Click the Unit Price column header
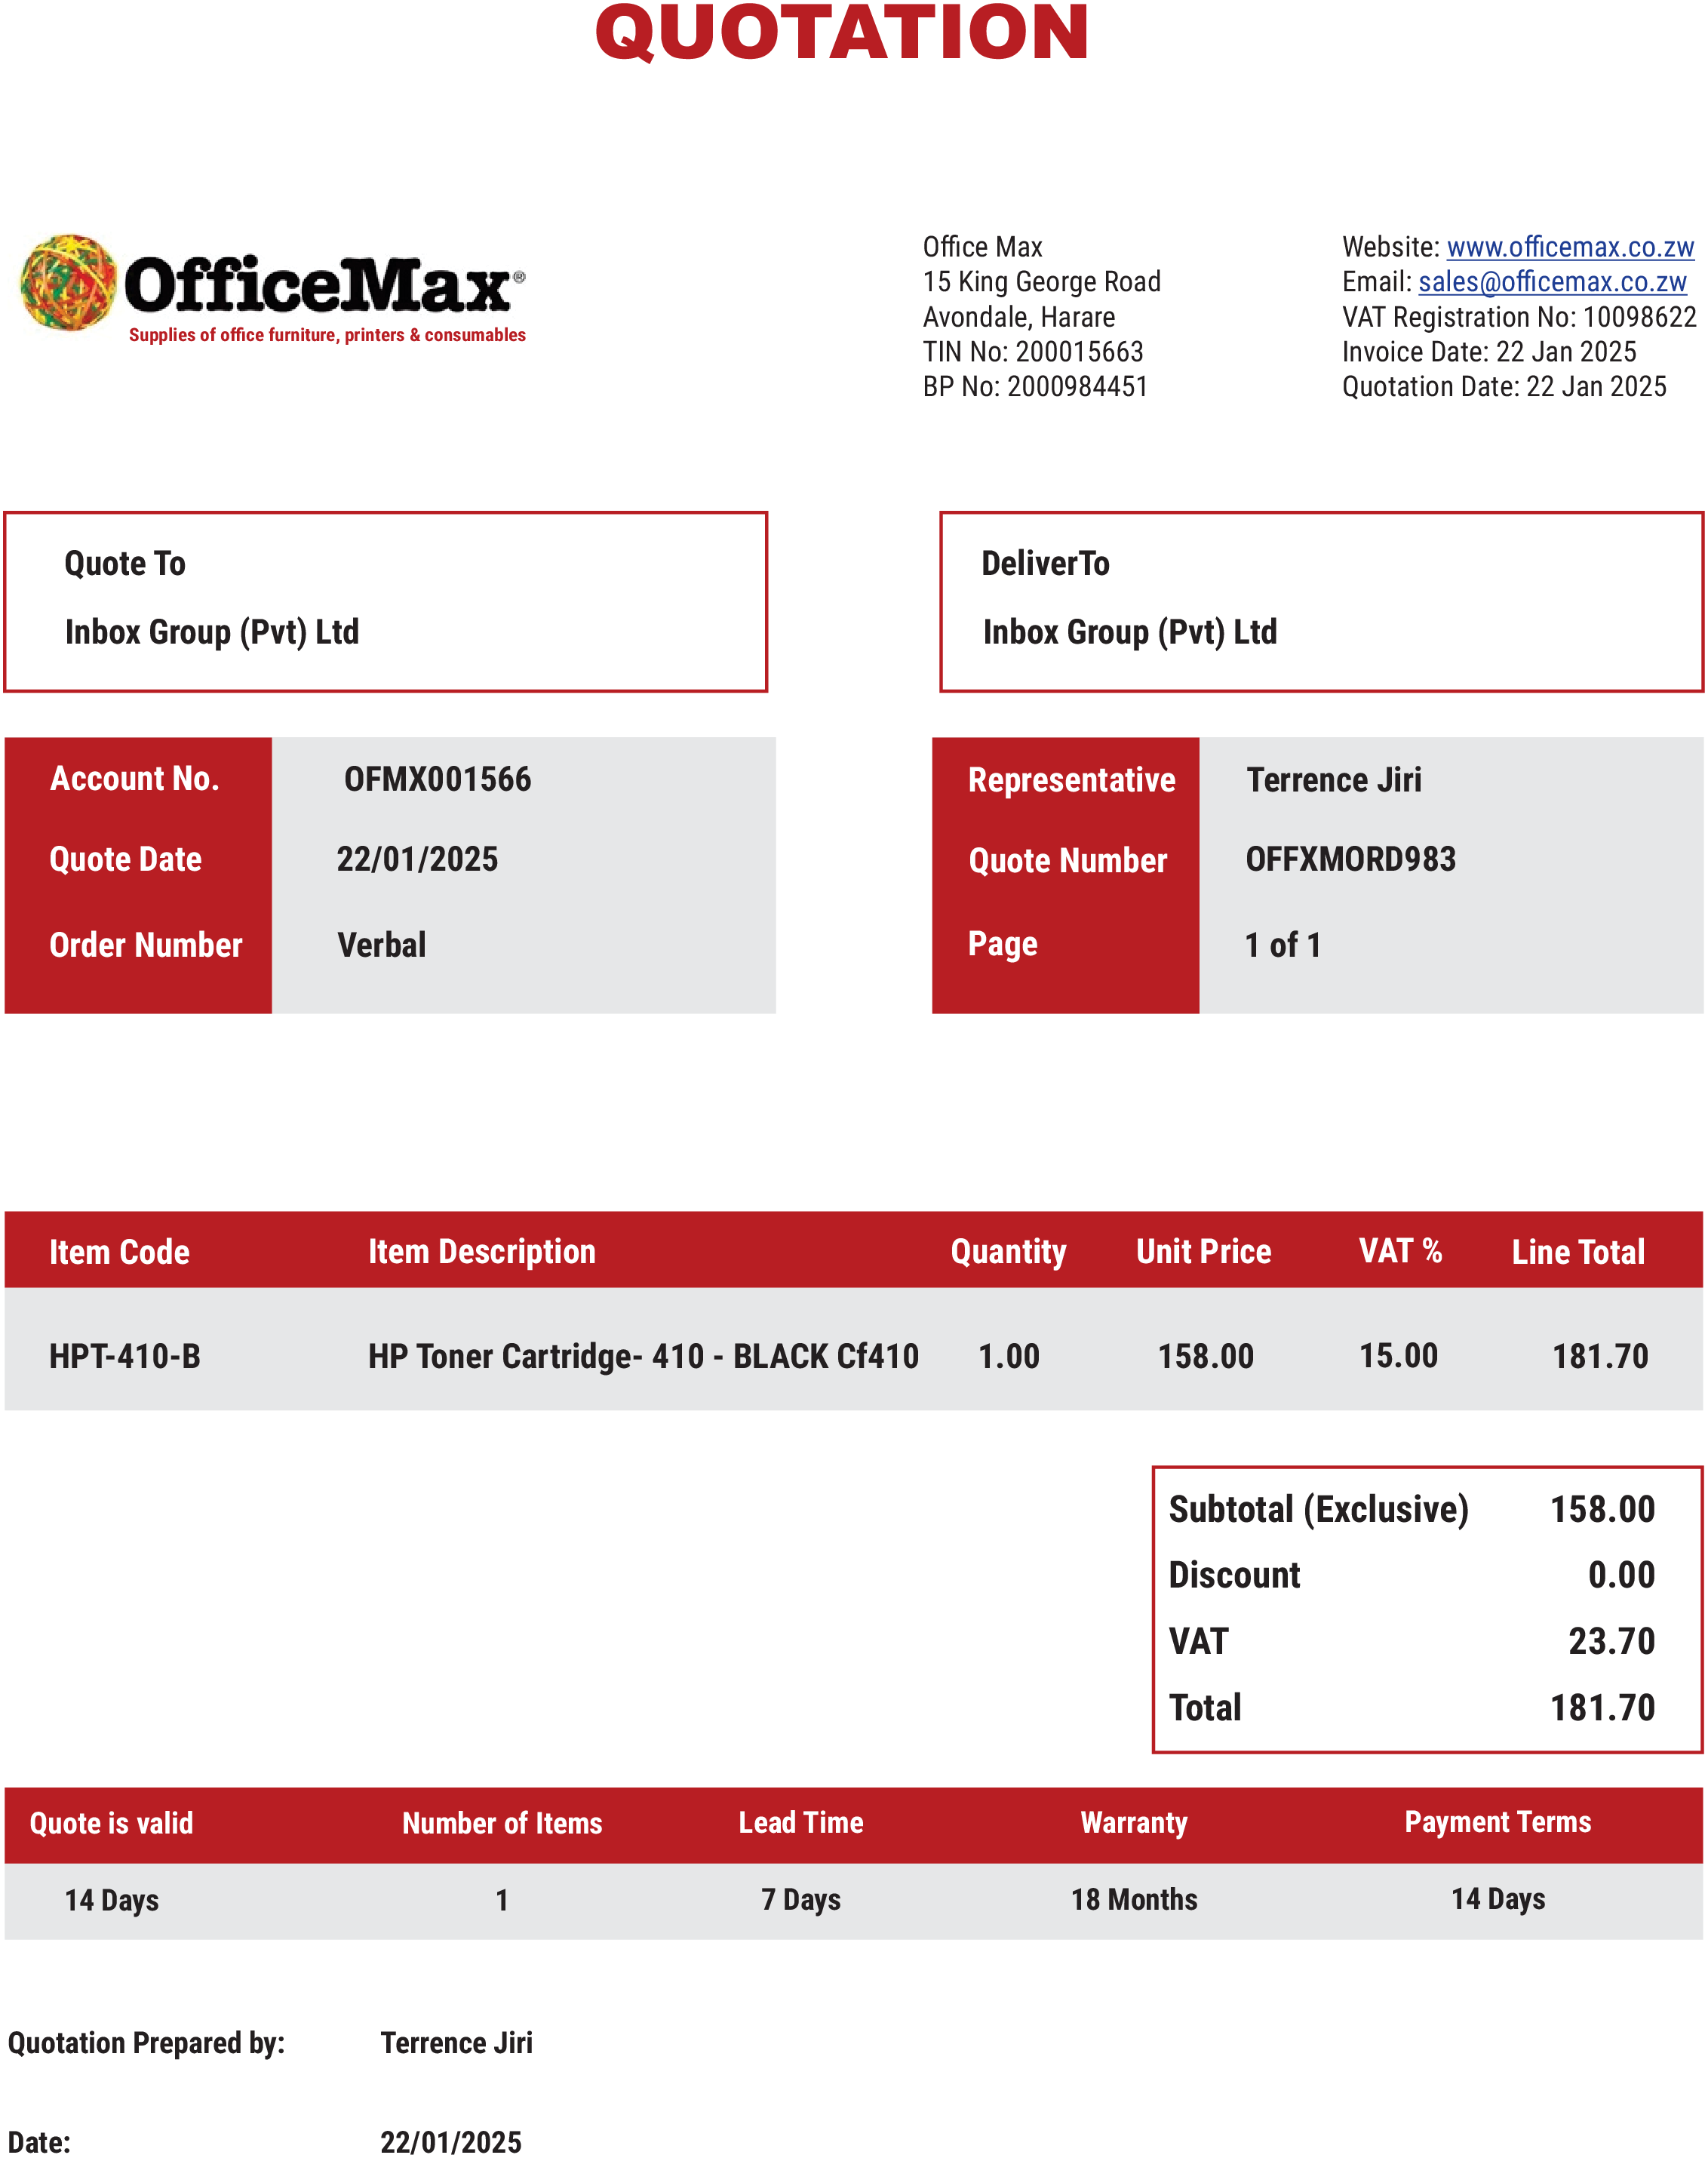This screenshot has height=2158, width=1708. 1203,1252
